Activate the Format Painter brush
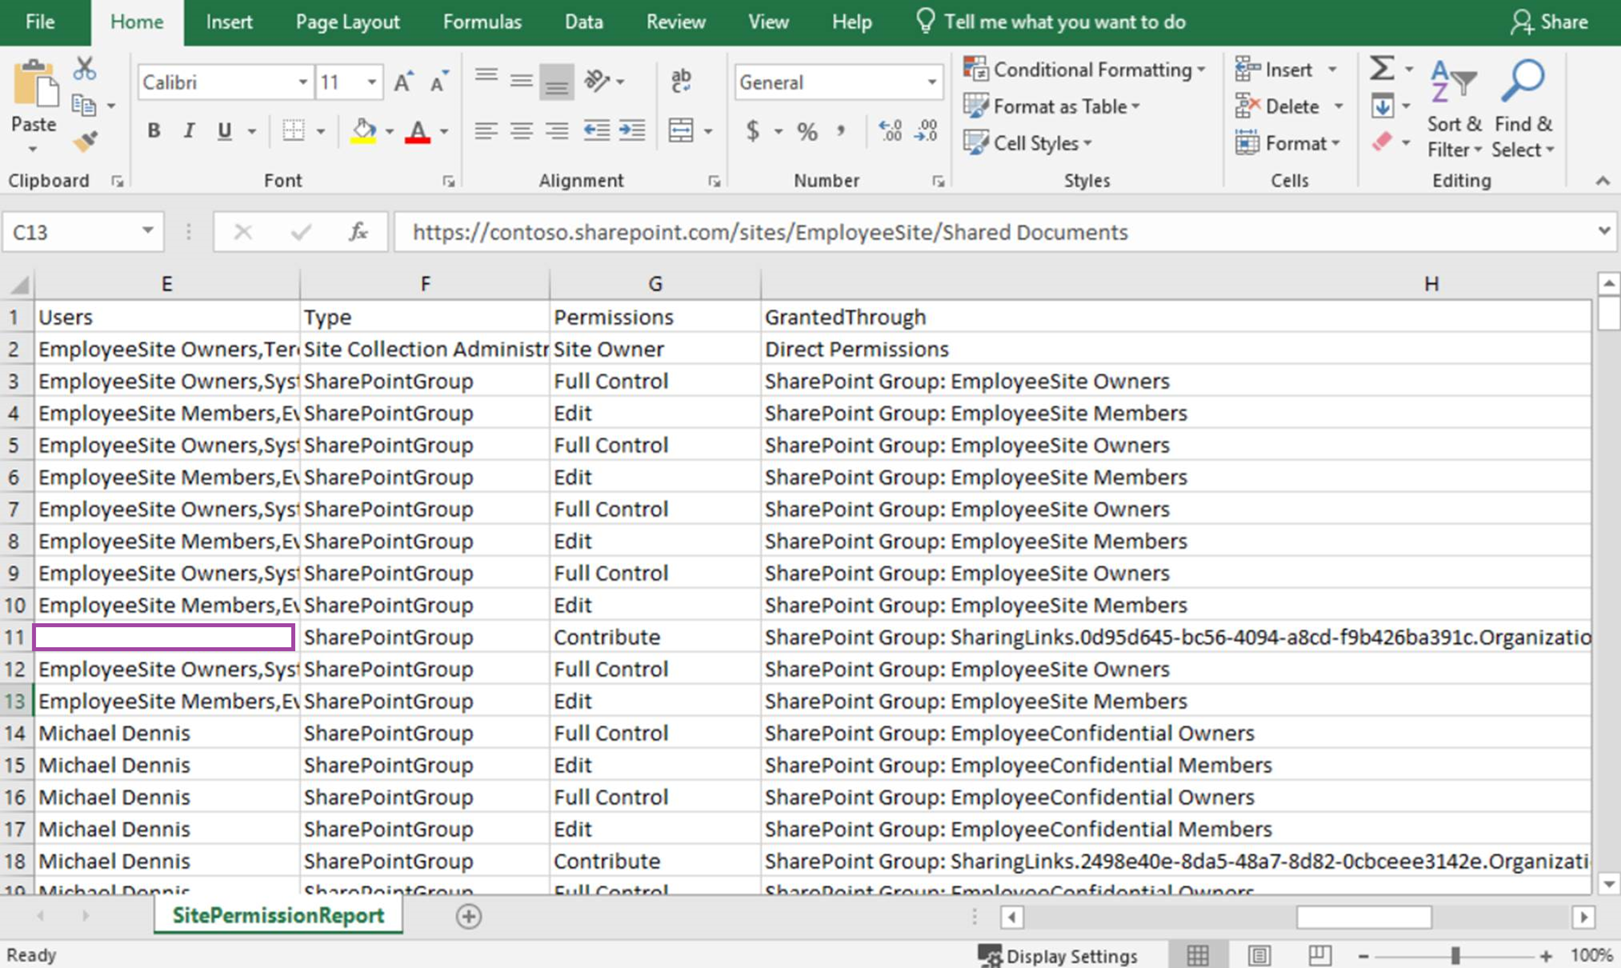Image resolution: width=1621 pixels, height=968 pixels. pyautogui.click(x=85, y=142)
